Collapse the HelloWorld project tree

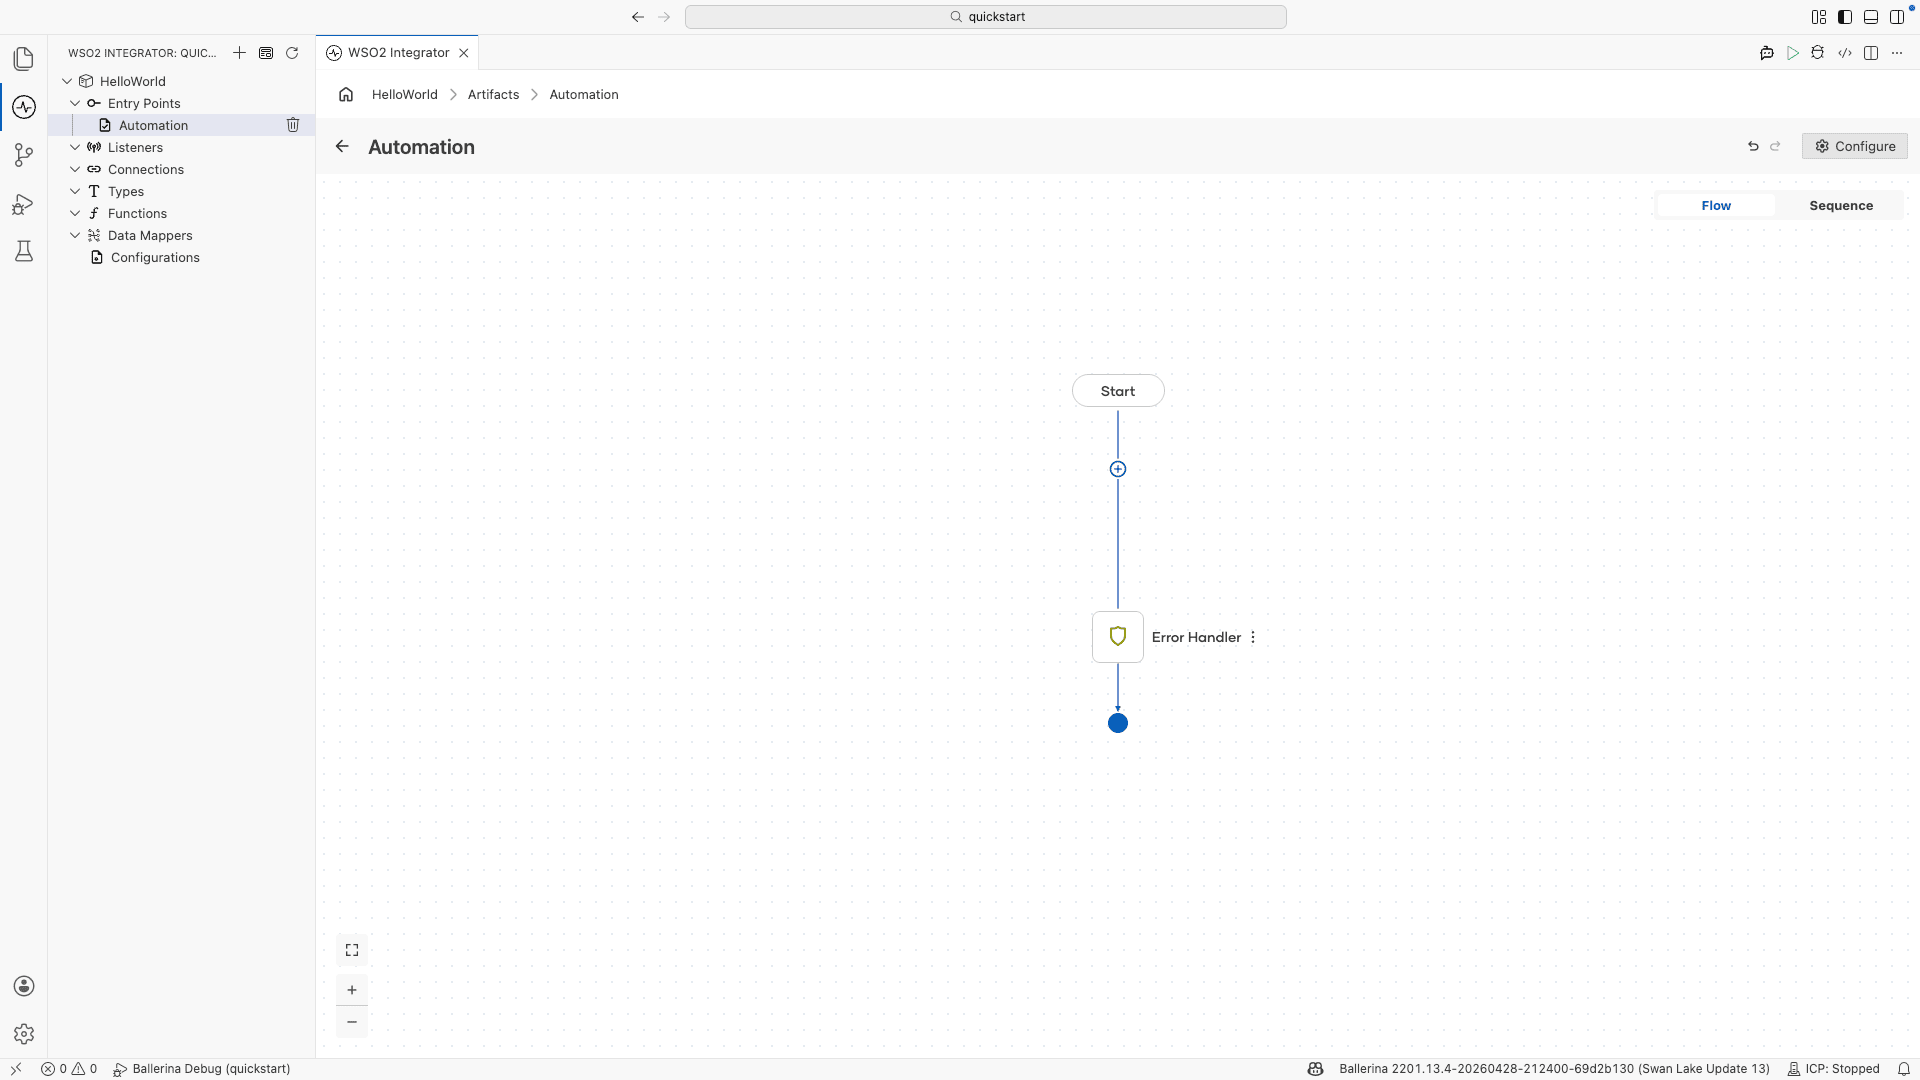click(x=67, y=81)
